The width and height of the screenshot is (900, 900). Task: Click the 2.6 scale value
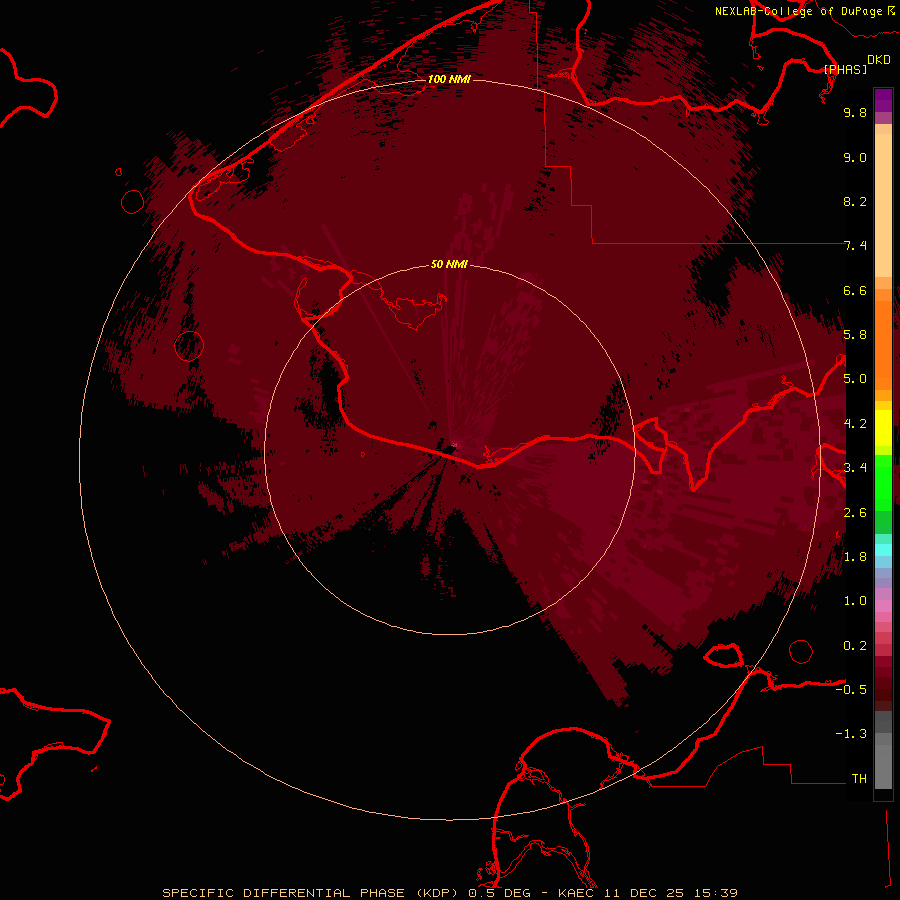coord(855,513)
